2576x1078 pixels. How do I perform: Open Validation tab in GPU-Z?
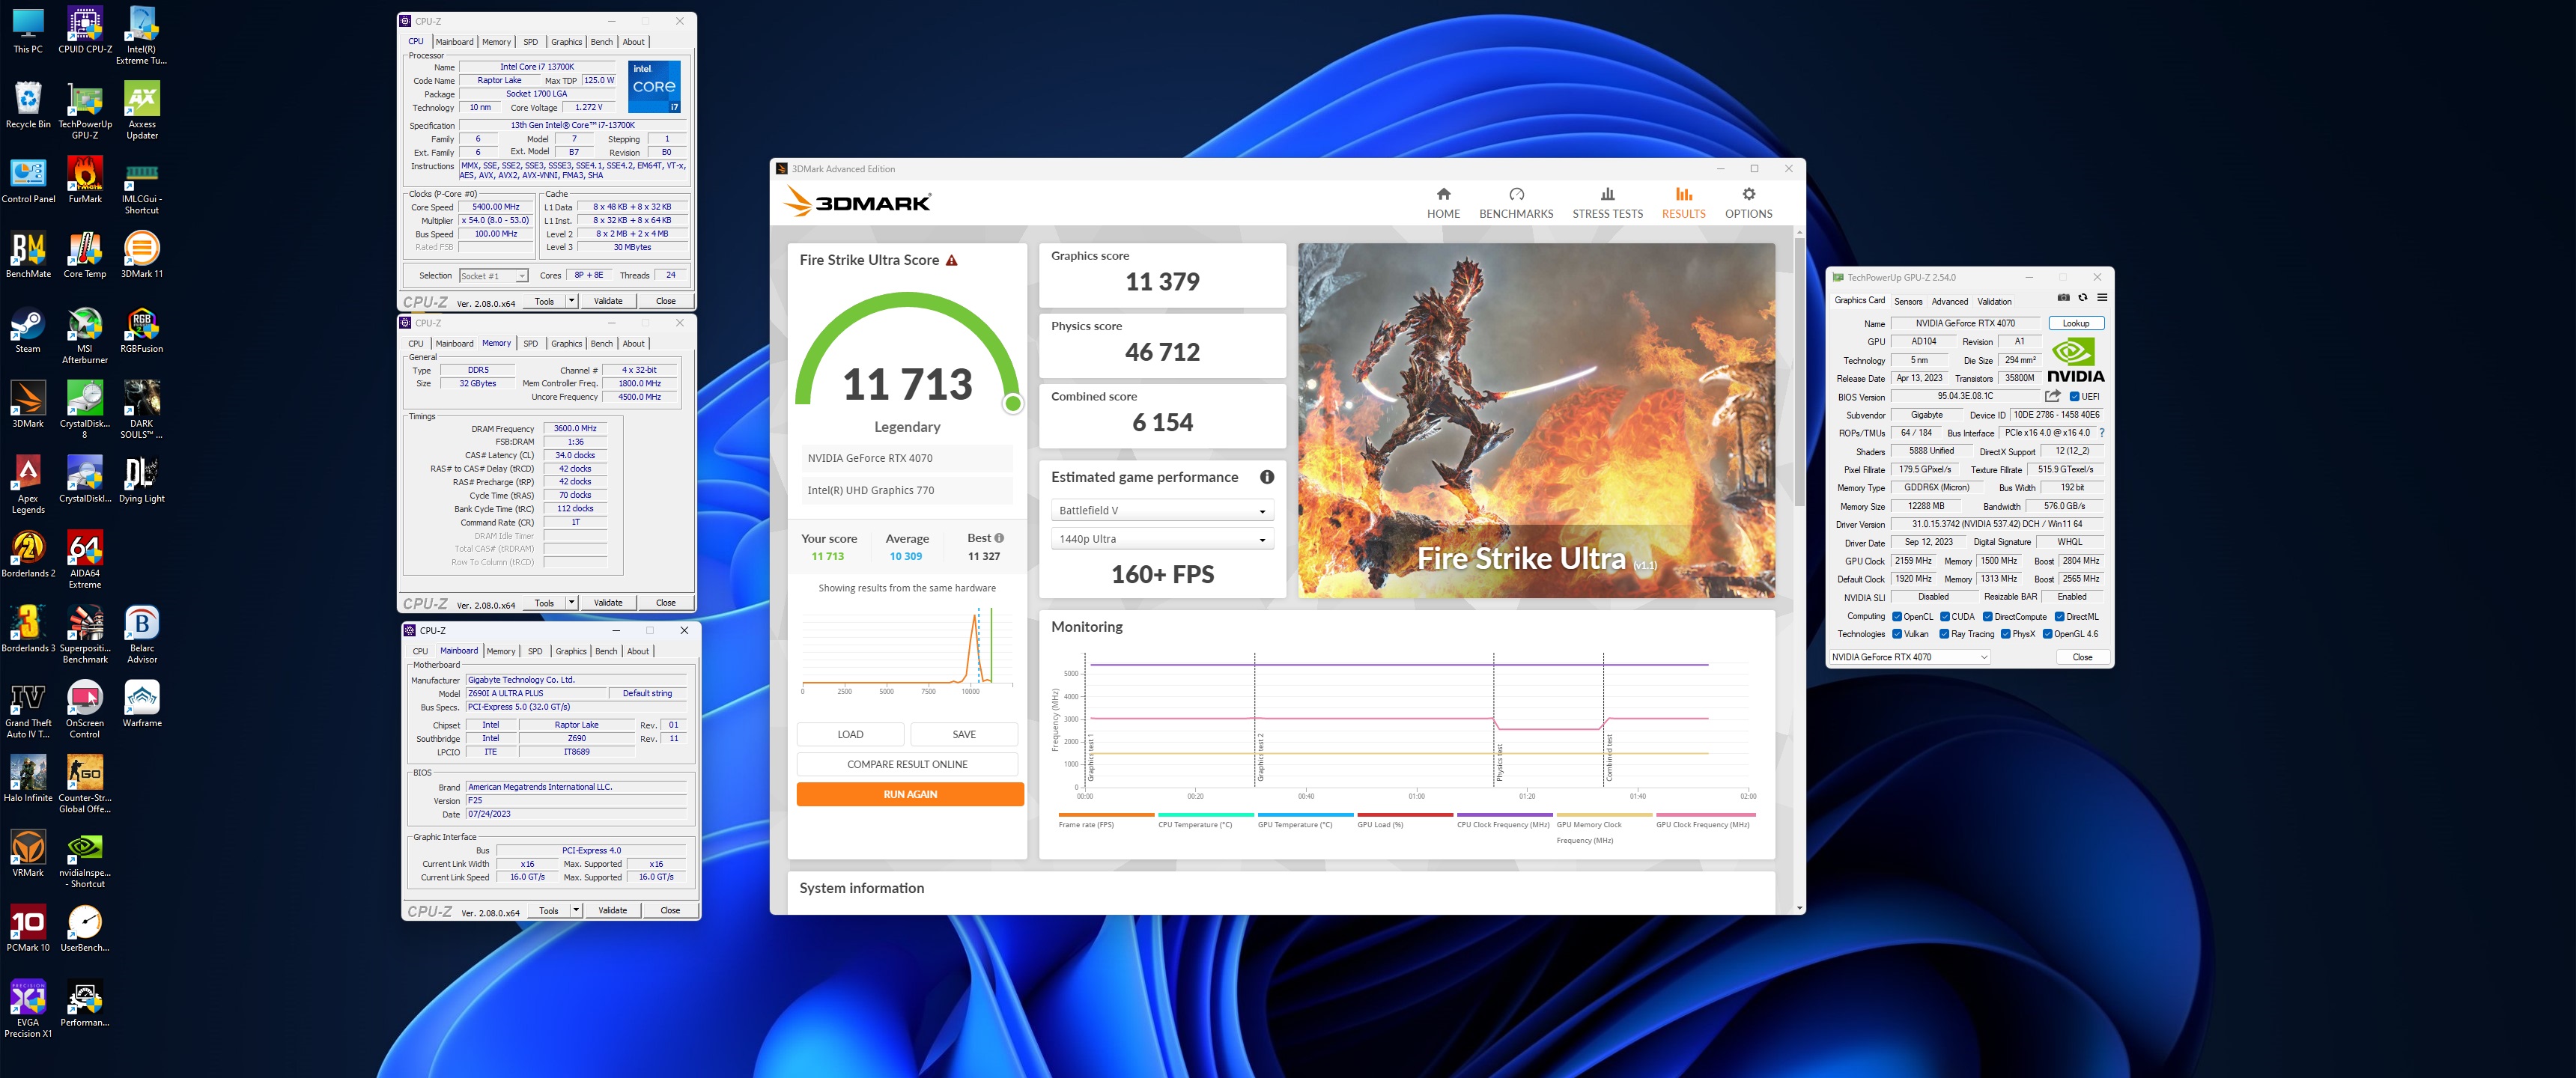1995,301
